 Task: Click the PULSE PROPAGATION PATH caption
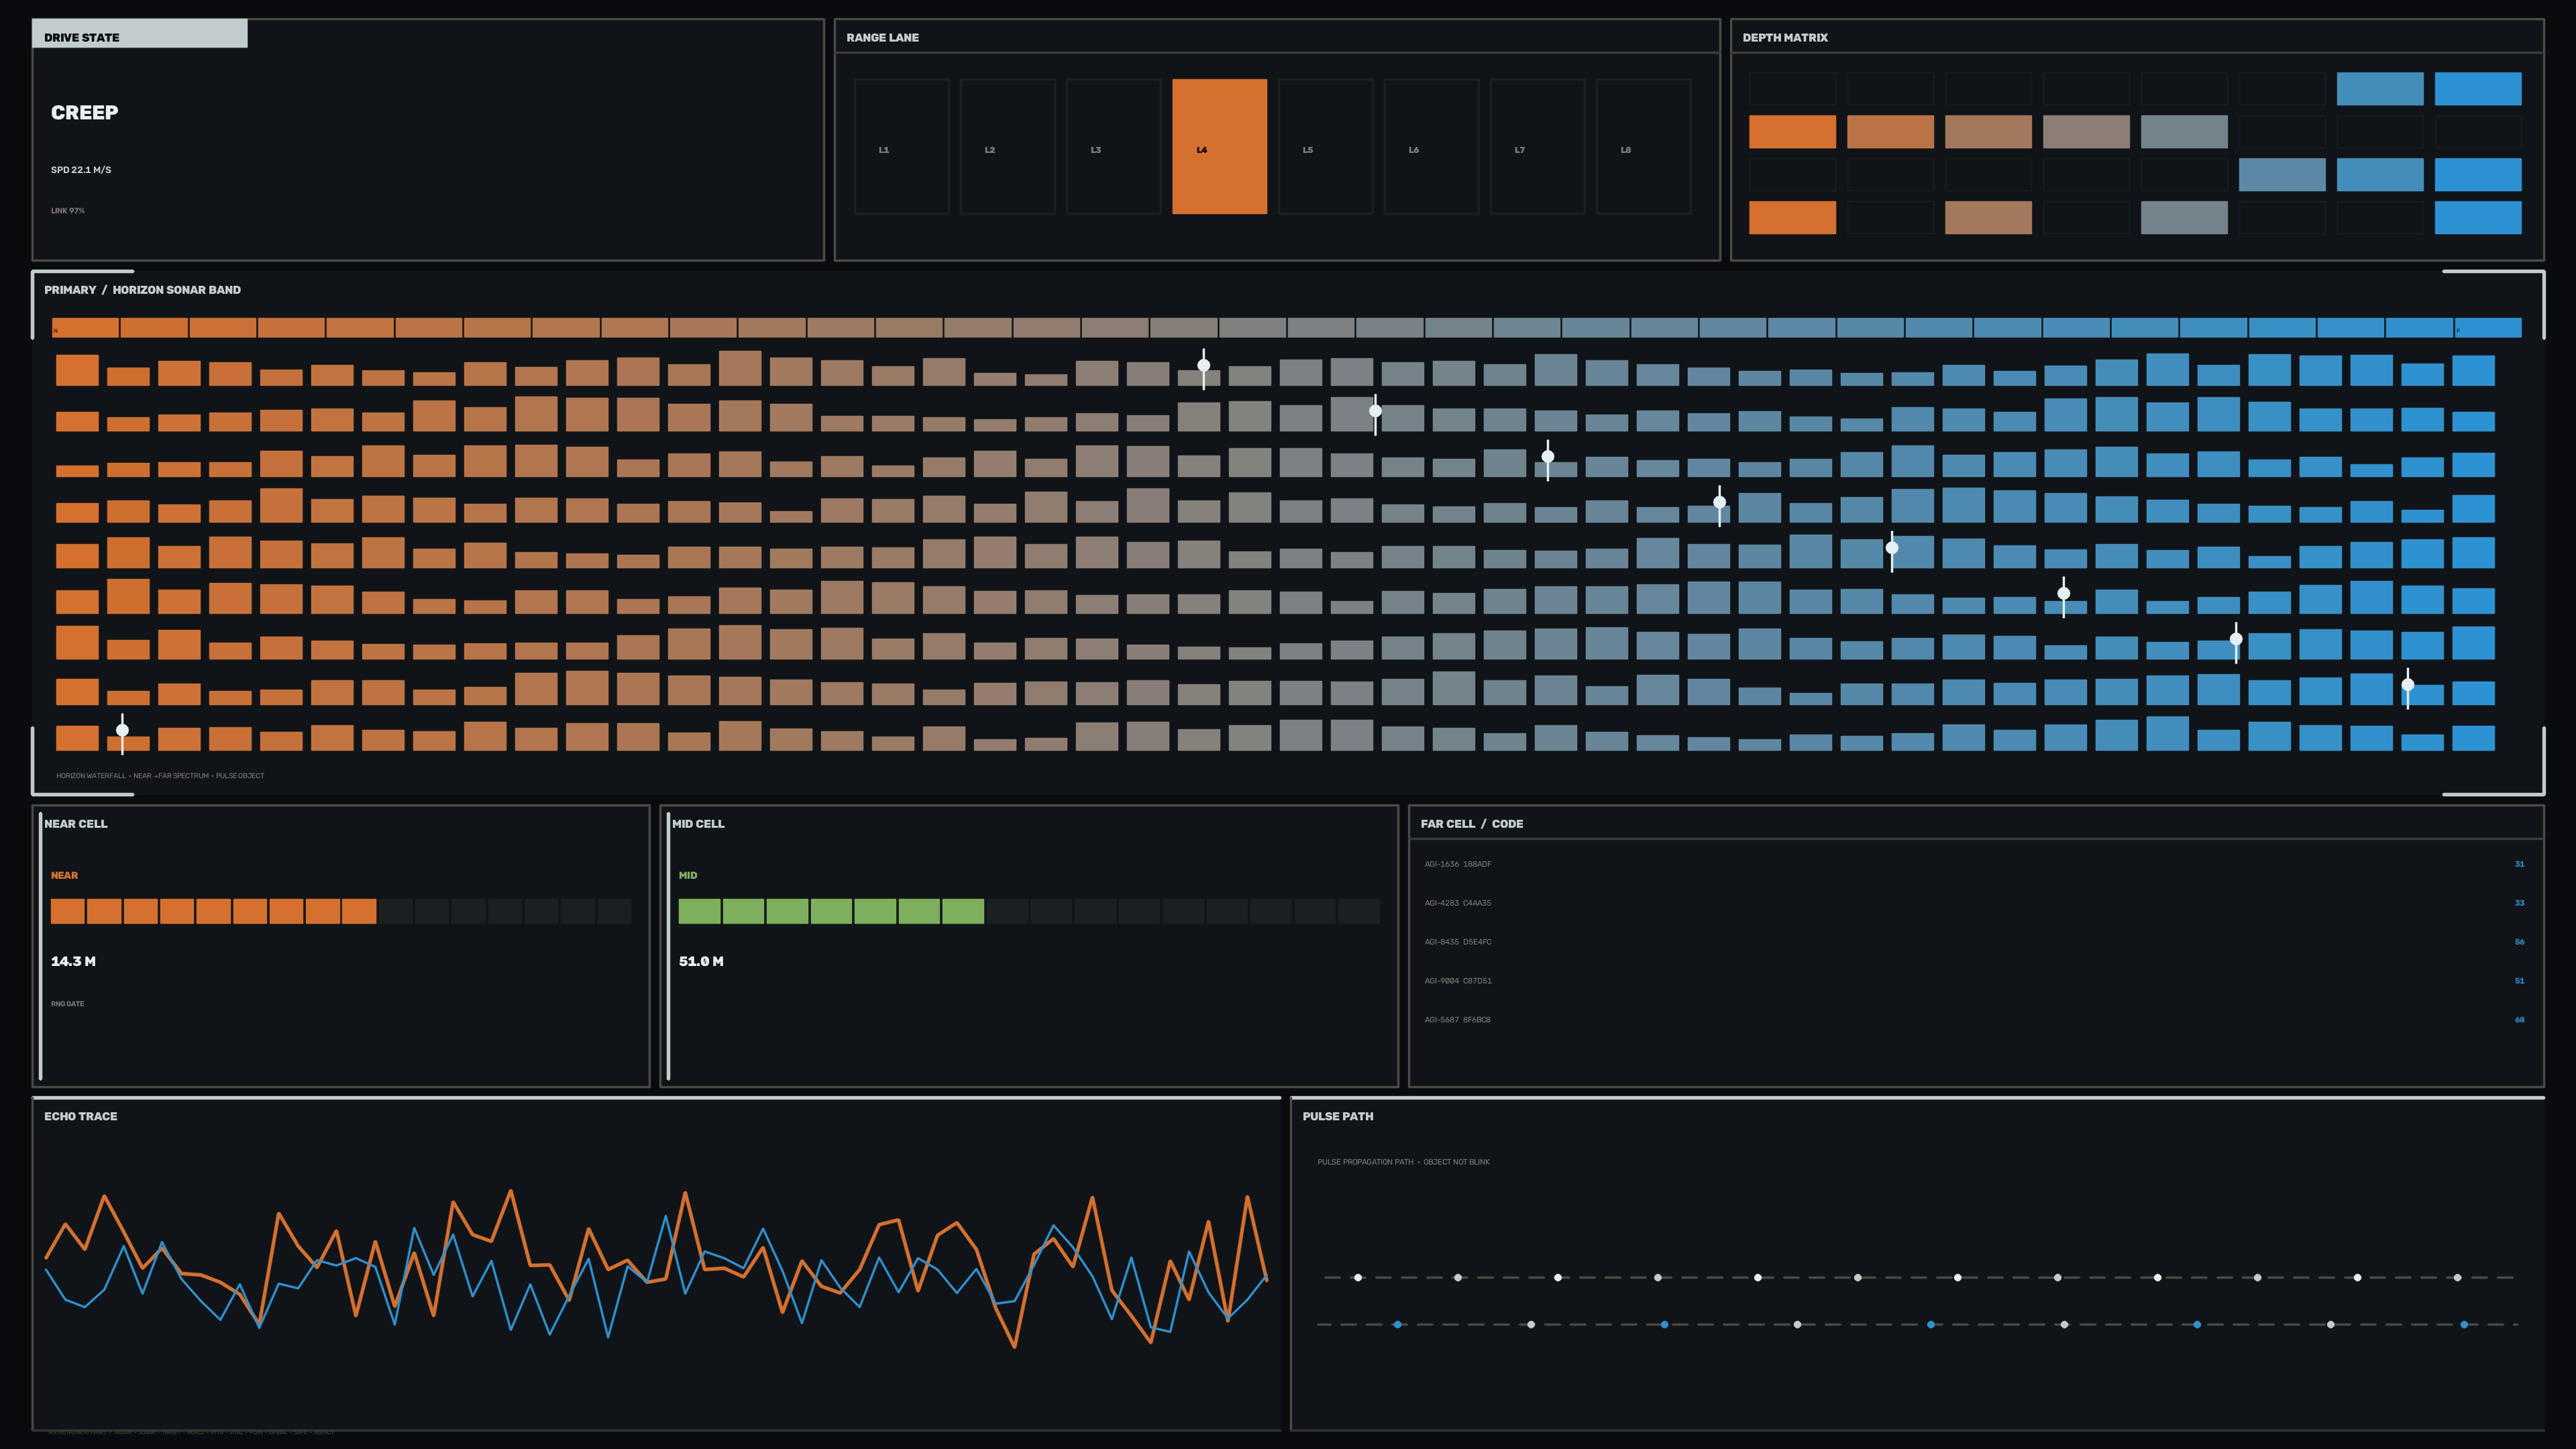(x=1403, y=1162)
